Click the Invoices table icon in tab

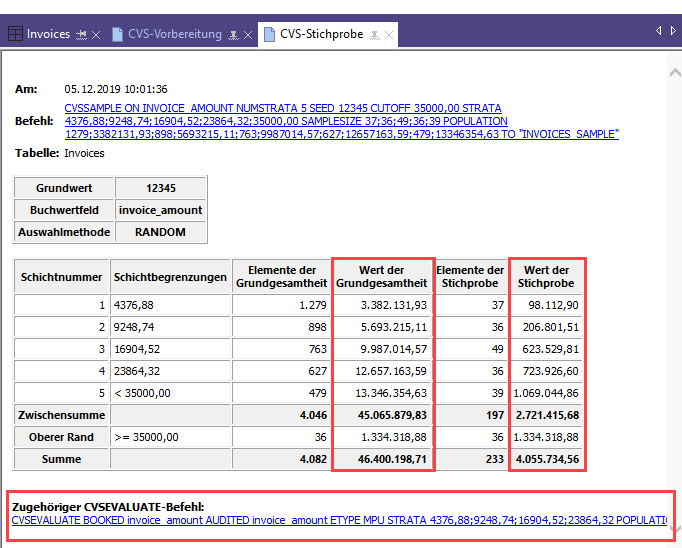click(x=15, y=34)
